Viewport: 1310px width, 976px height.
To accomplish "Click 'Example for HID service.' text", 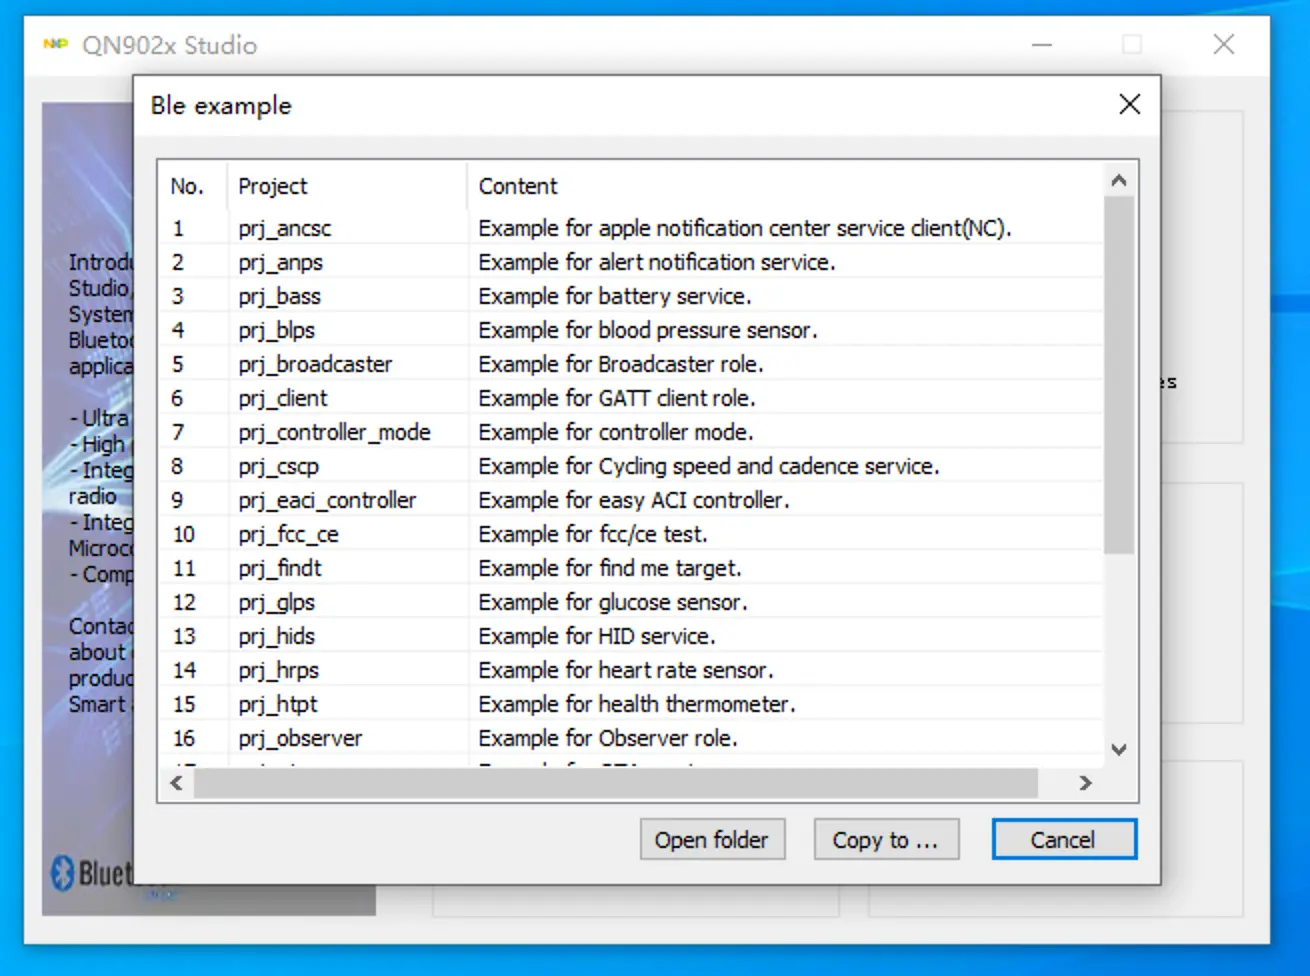I will pos(597,636).
